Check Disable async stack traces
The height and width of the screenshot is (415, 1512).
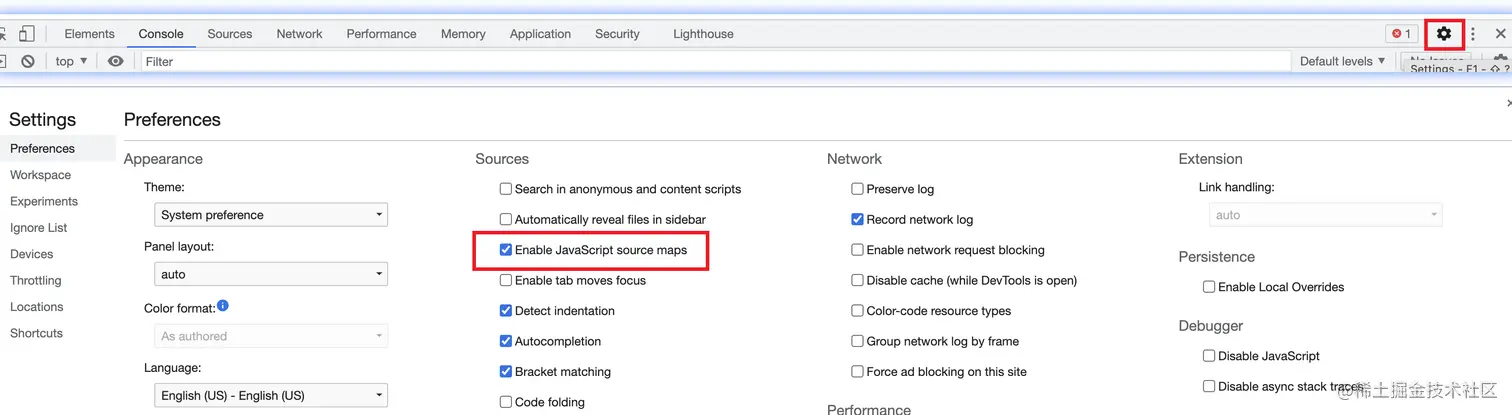(x=1209, y=386)
